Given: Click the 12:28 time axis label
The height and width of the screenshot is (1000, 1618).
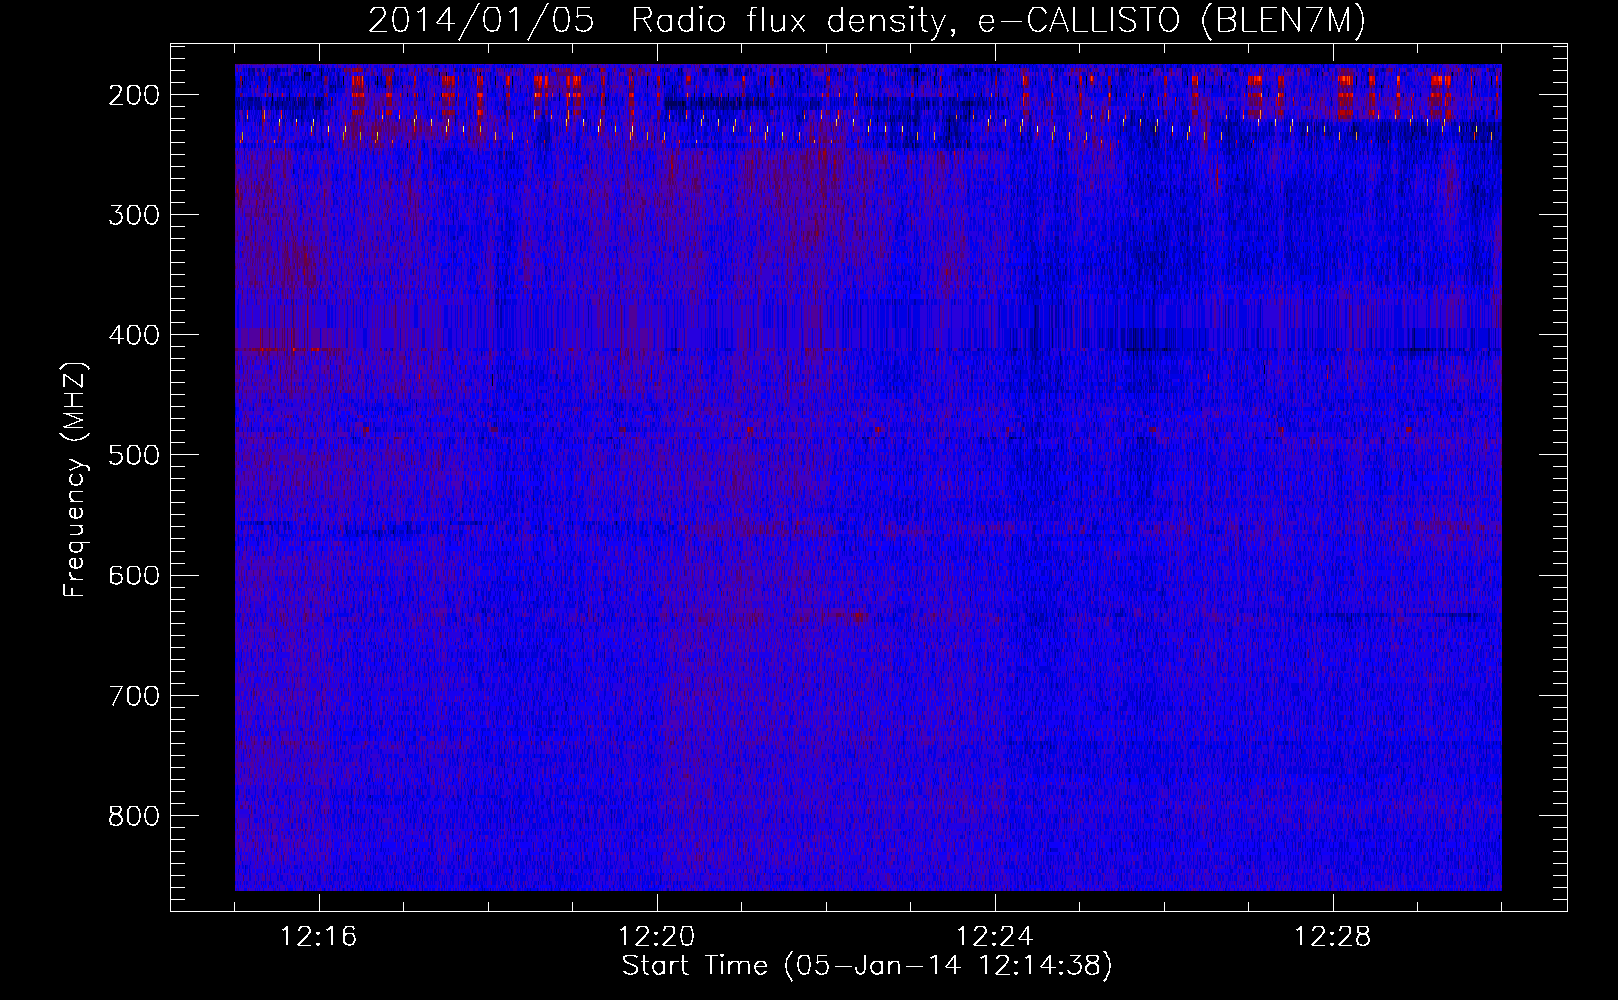Looking at the screenshot, I should point(1333,937).
